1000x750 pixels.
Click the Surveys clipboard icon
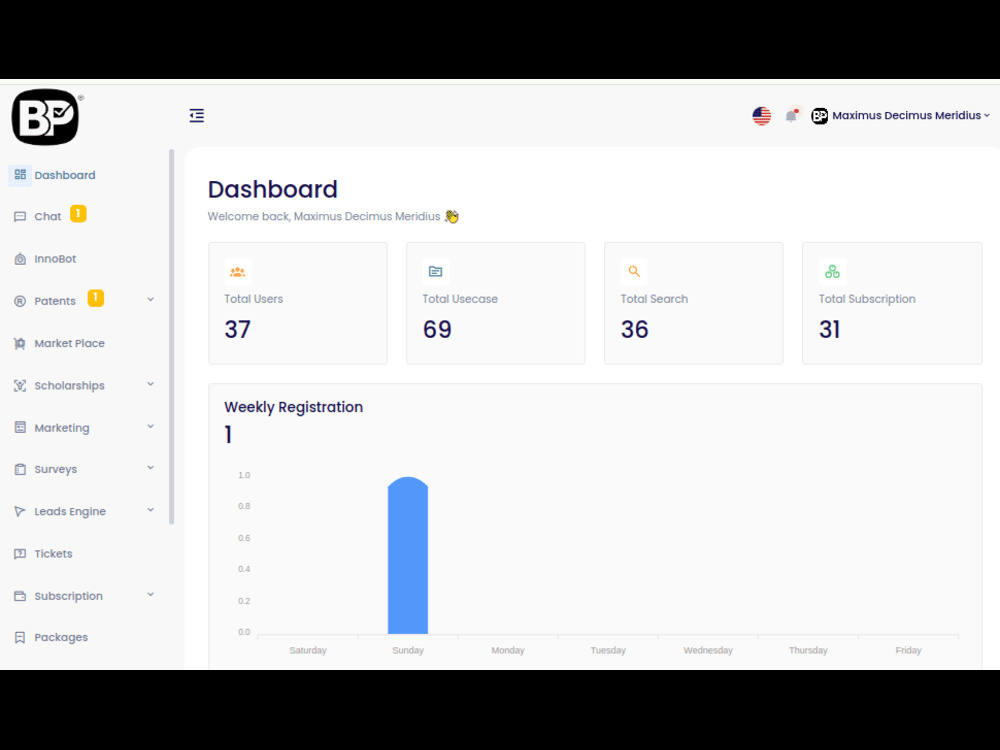click(20, 469)
